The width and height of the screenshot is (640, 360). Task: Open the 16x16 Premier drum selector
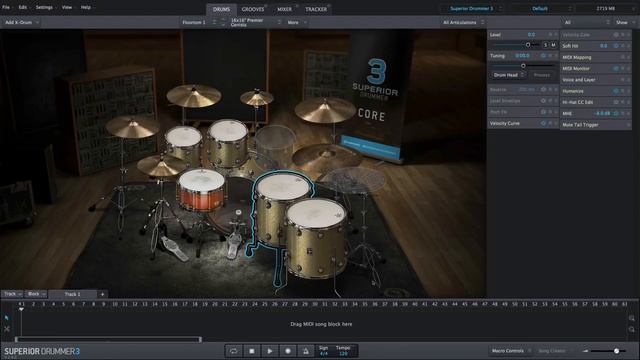[255, 22]
